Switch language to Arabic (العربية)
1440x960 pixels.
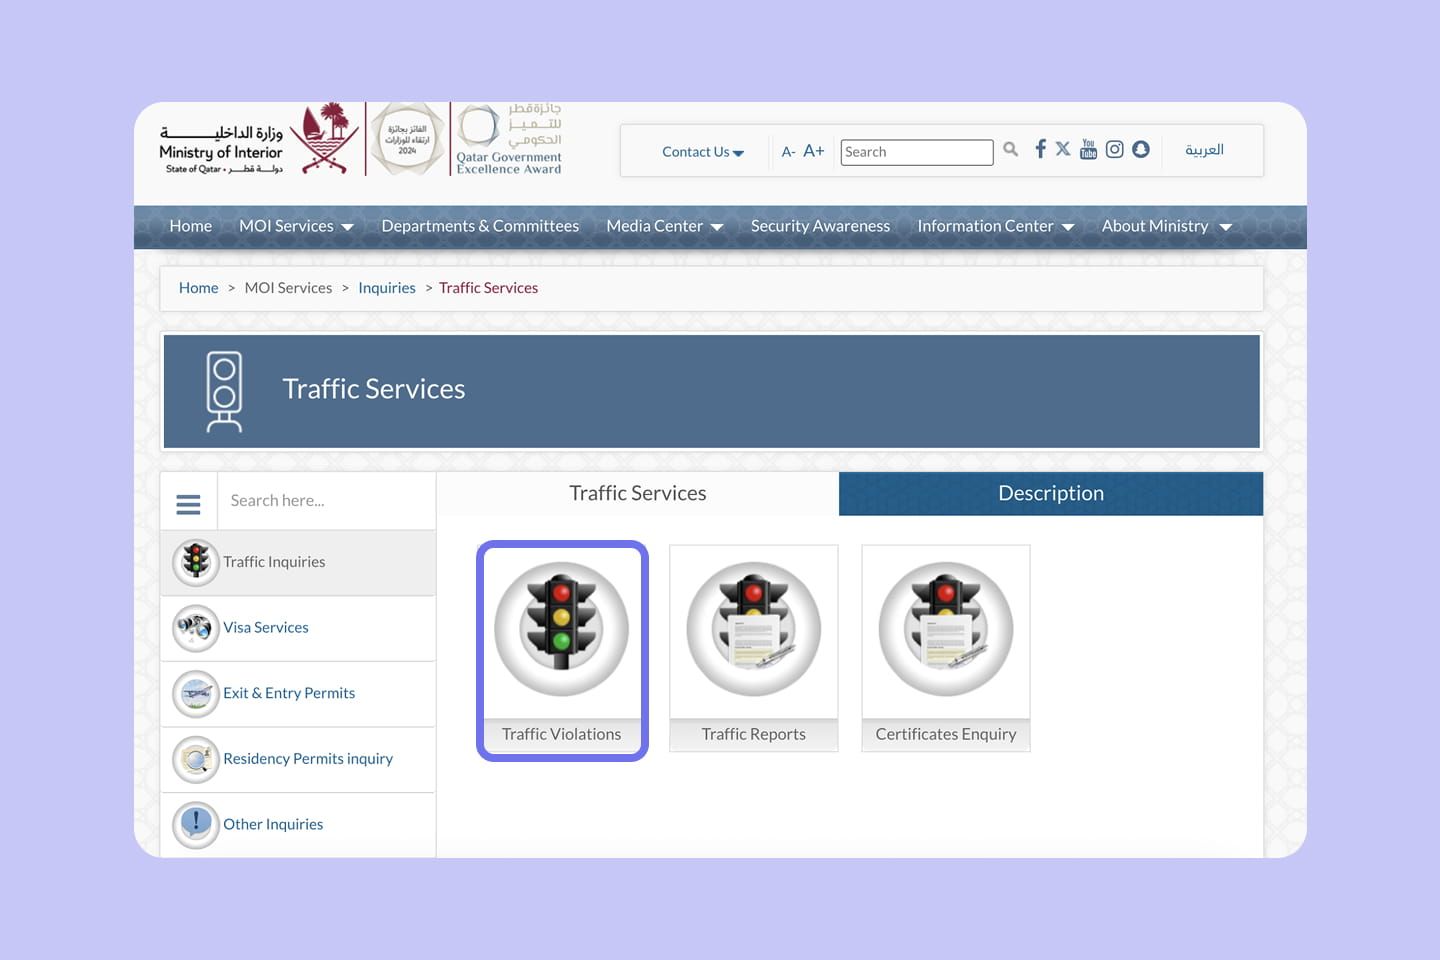tap(1204, 150)
